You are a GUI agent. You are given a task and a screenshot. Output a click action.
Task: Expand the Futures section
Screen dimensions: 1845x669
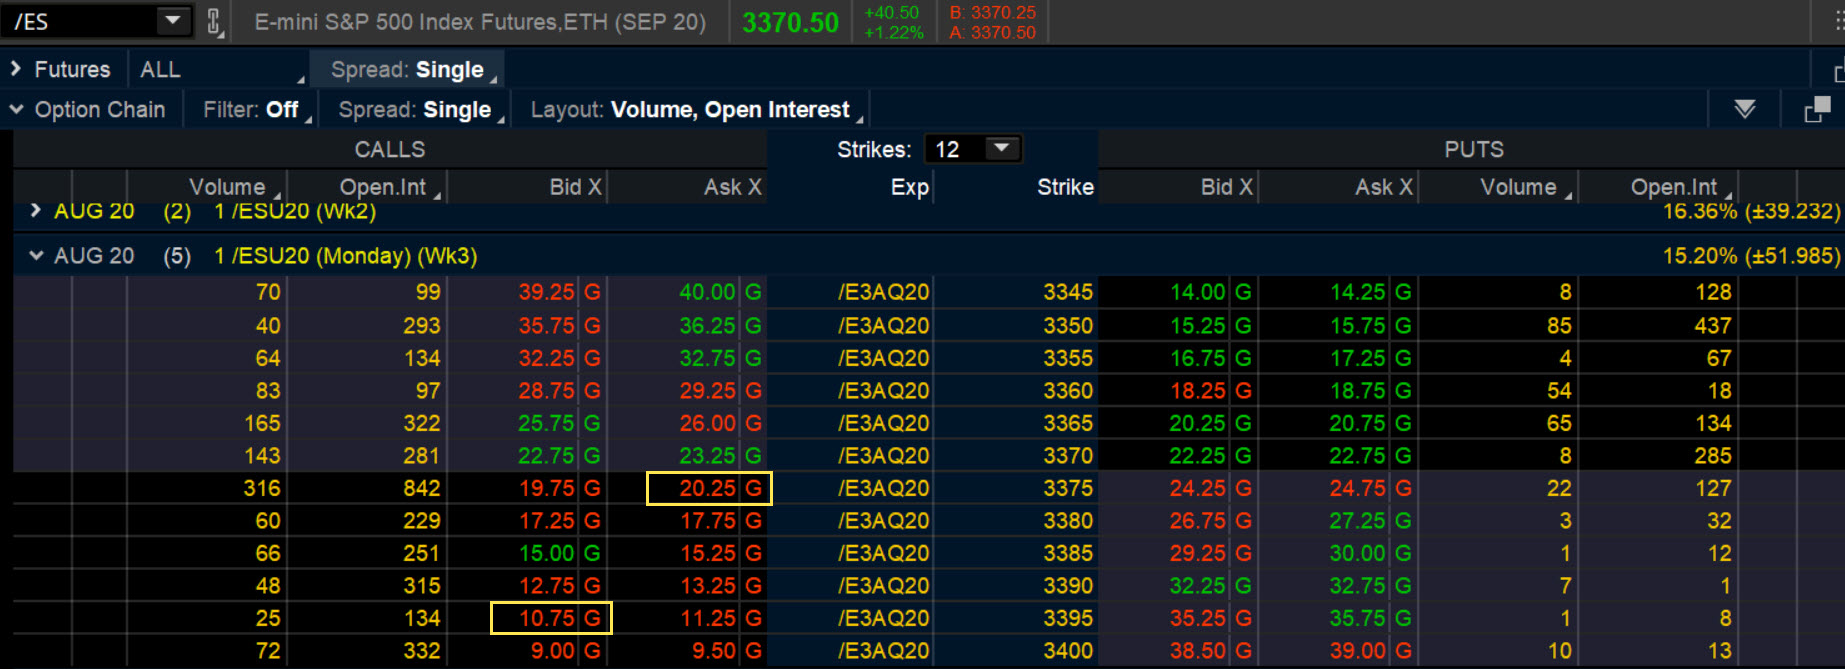[16, 69]
